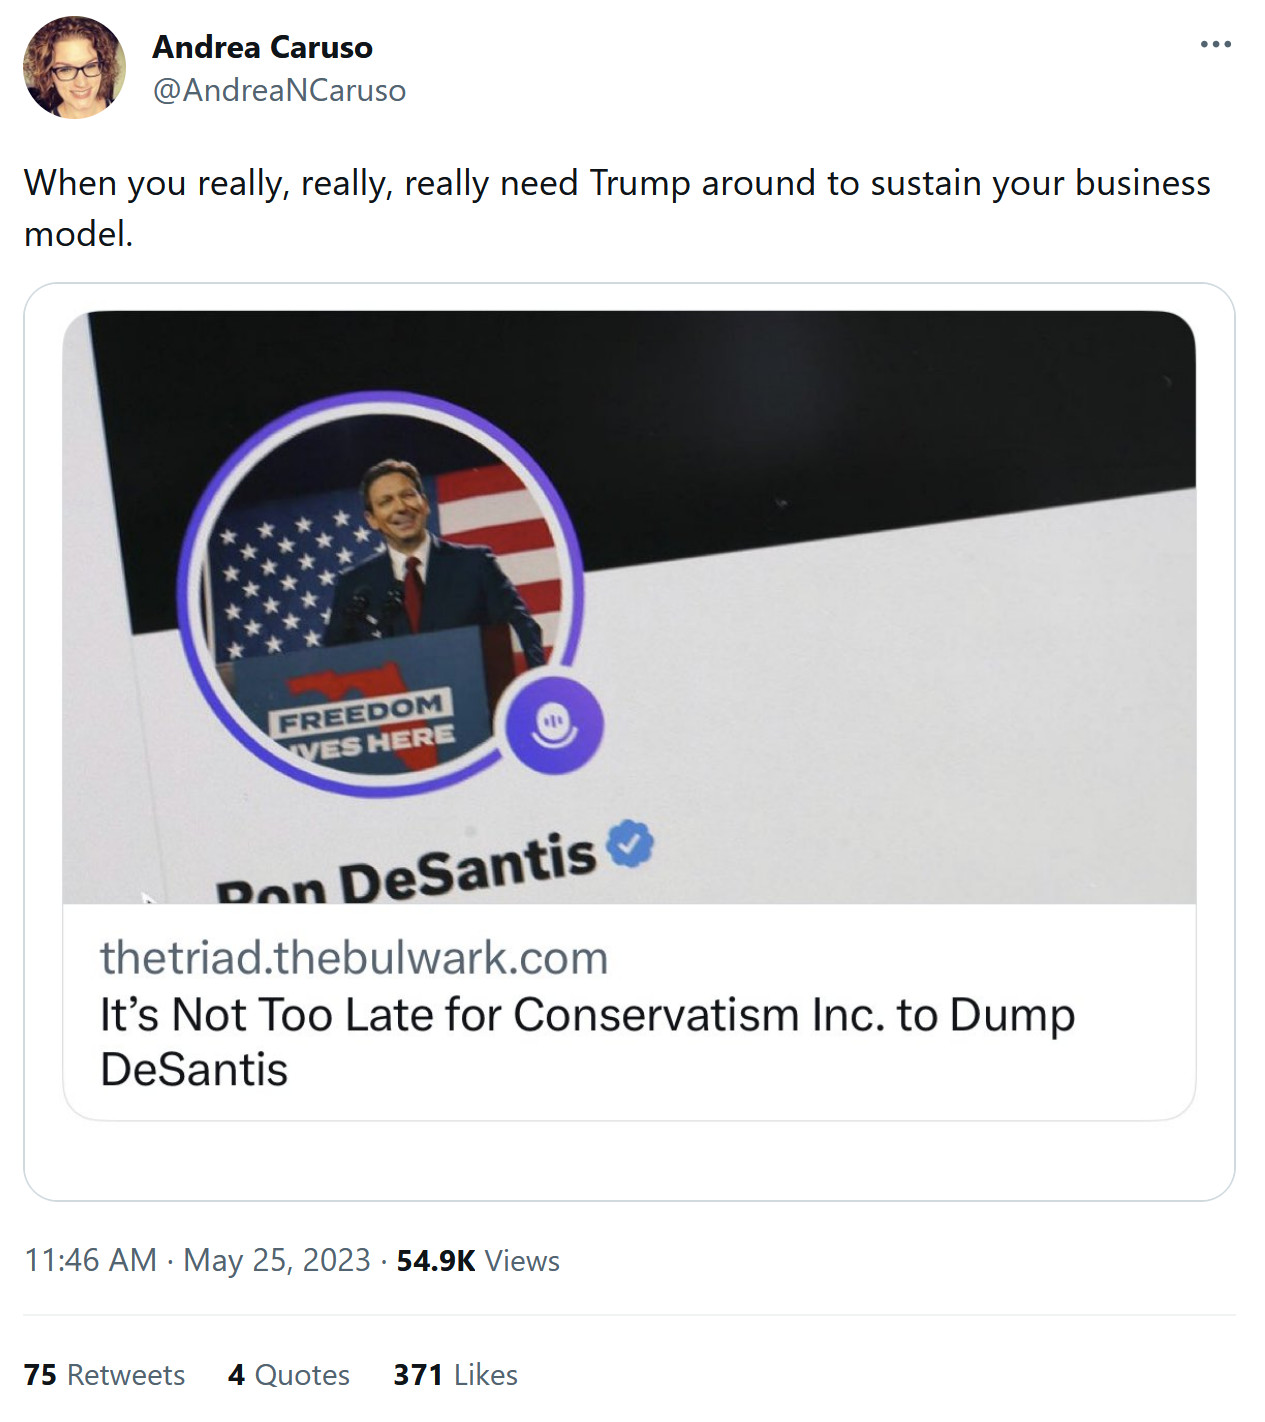Click the Freedom Lives Here podium sign
This screenshot has height=1422, width=1265.
362,723
